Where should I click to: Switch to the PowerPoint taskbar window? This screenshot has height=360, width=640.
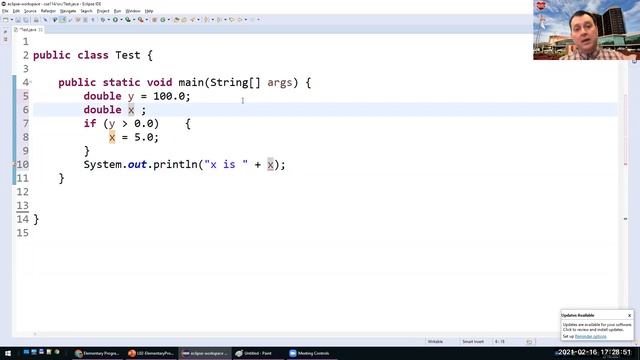(151, 353)
